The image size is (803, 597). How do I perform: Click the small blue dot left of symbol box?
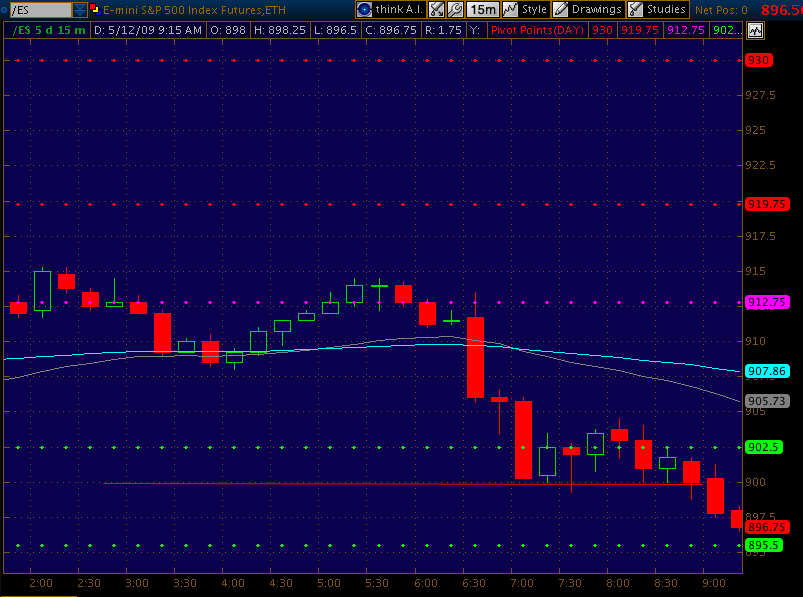pos(5,9)
